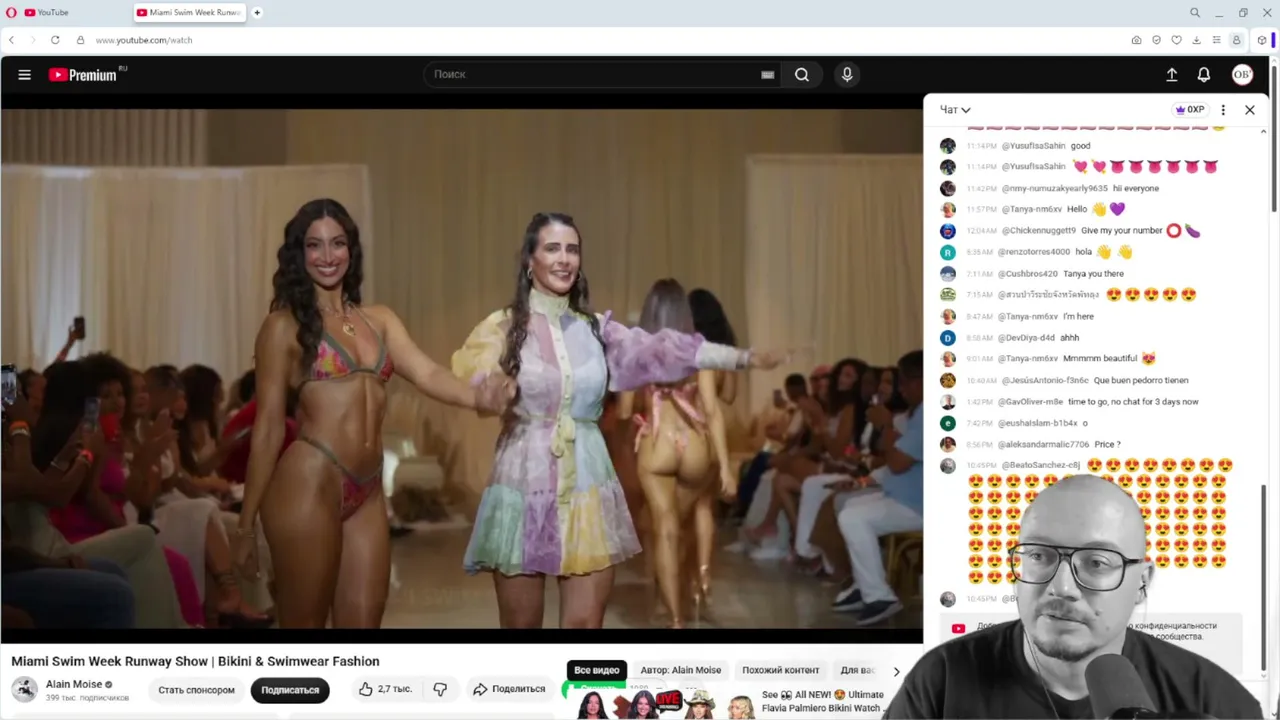Viewport: 1280px width, 720px height.
Task: Subscribe with the Подписаться button
Action: point(290,690)
